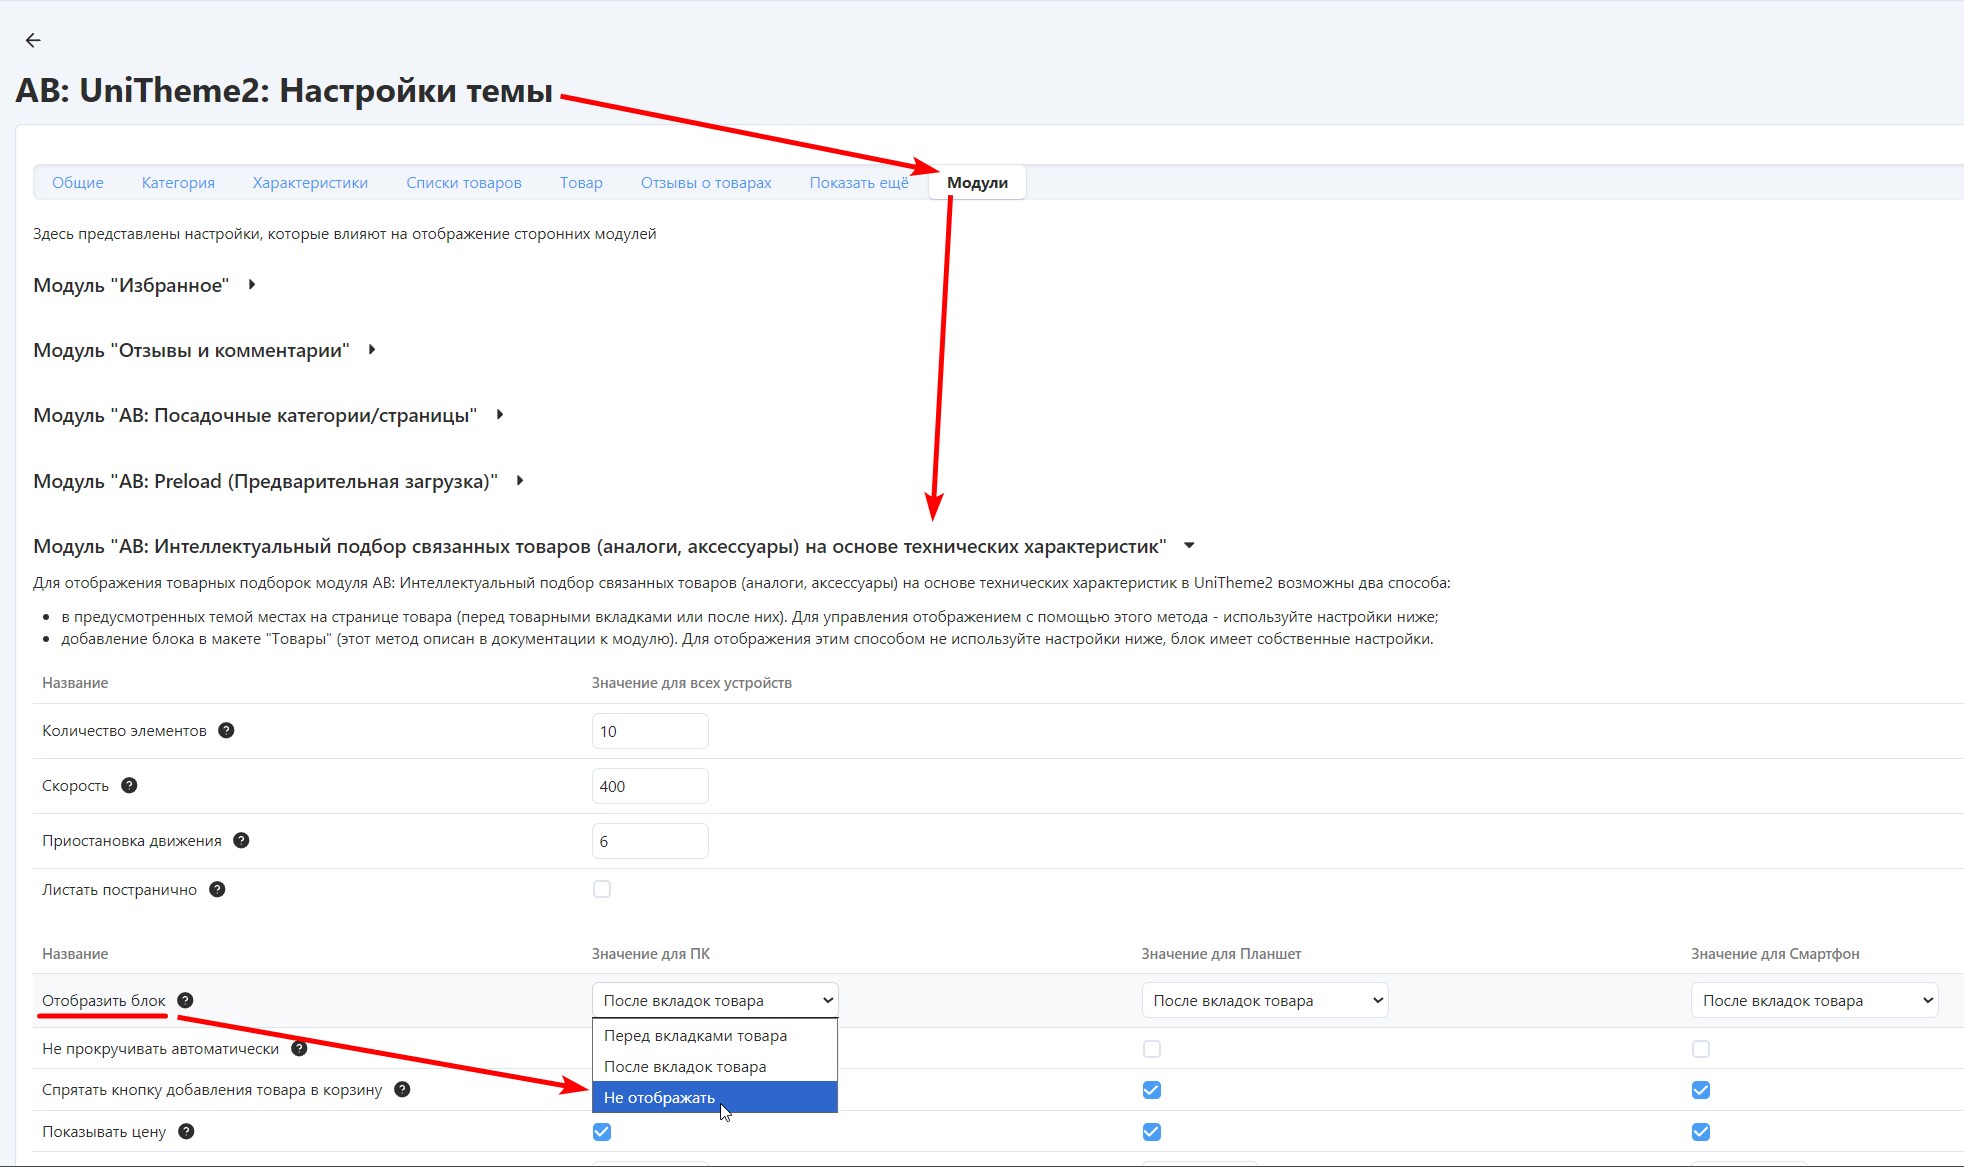
Task: Open help tooltip for Показывать цену
Action: [186, 1131]
